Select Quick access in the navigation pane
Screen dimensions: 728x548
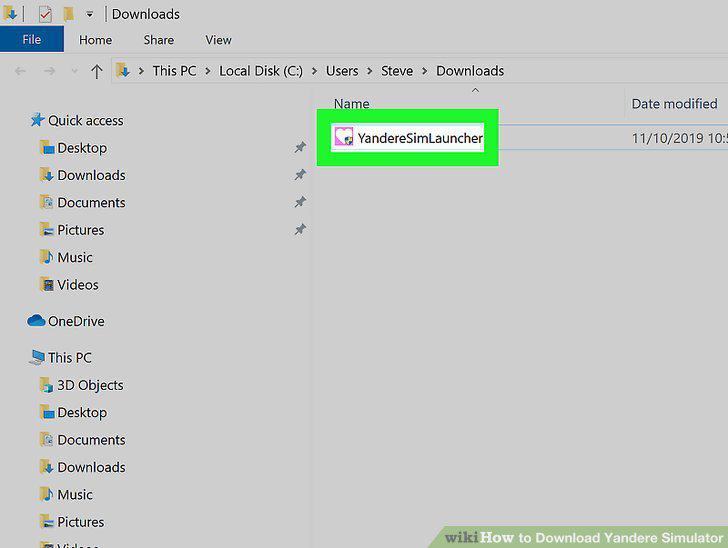[x=85, y=121]
